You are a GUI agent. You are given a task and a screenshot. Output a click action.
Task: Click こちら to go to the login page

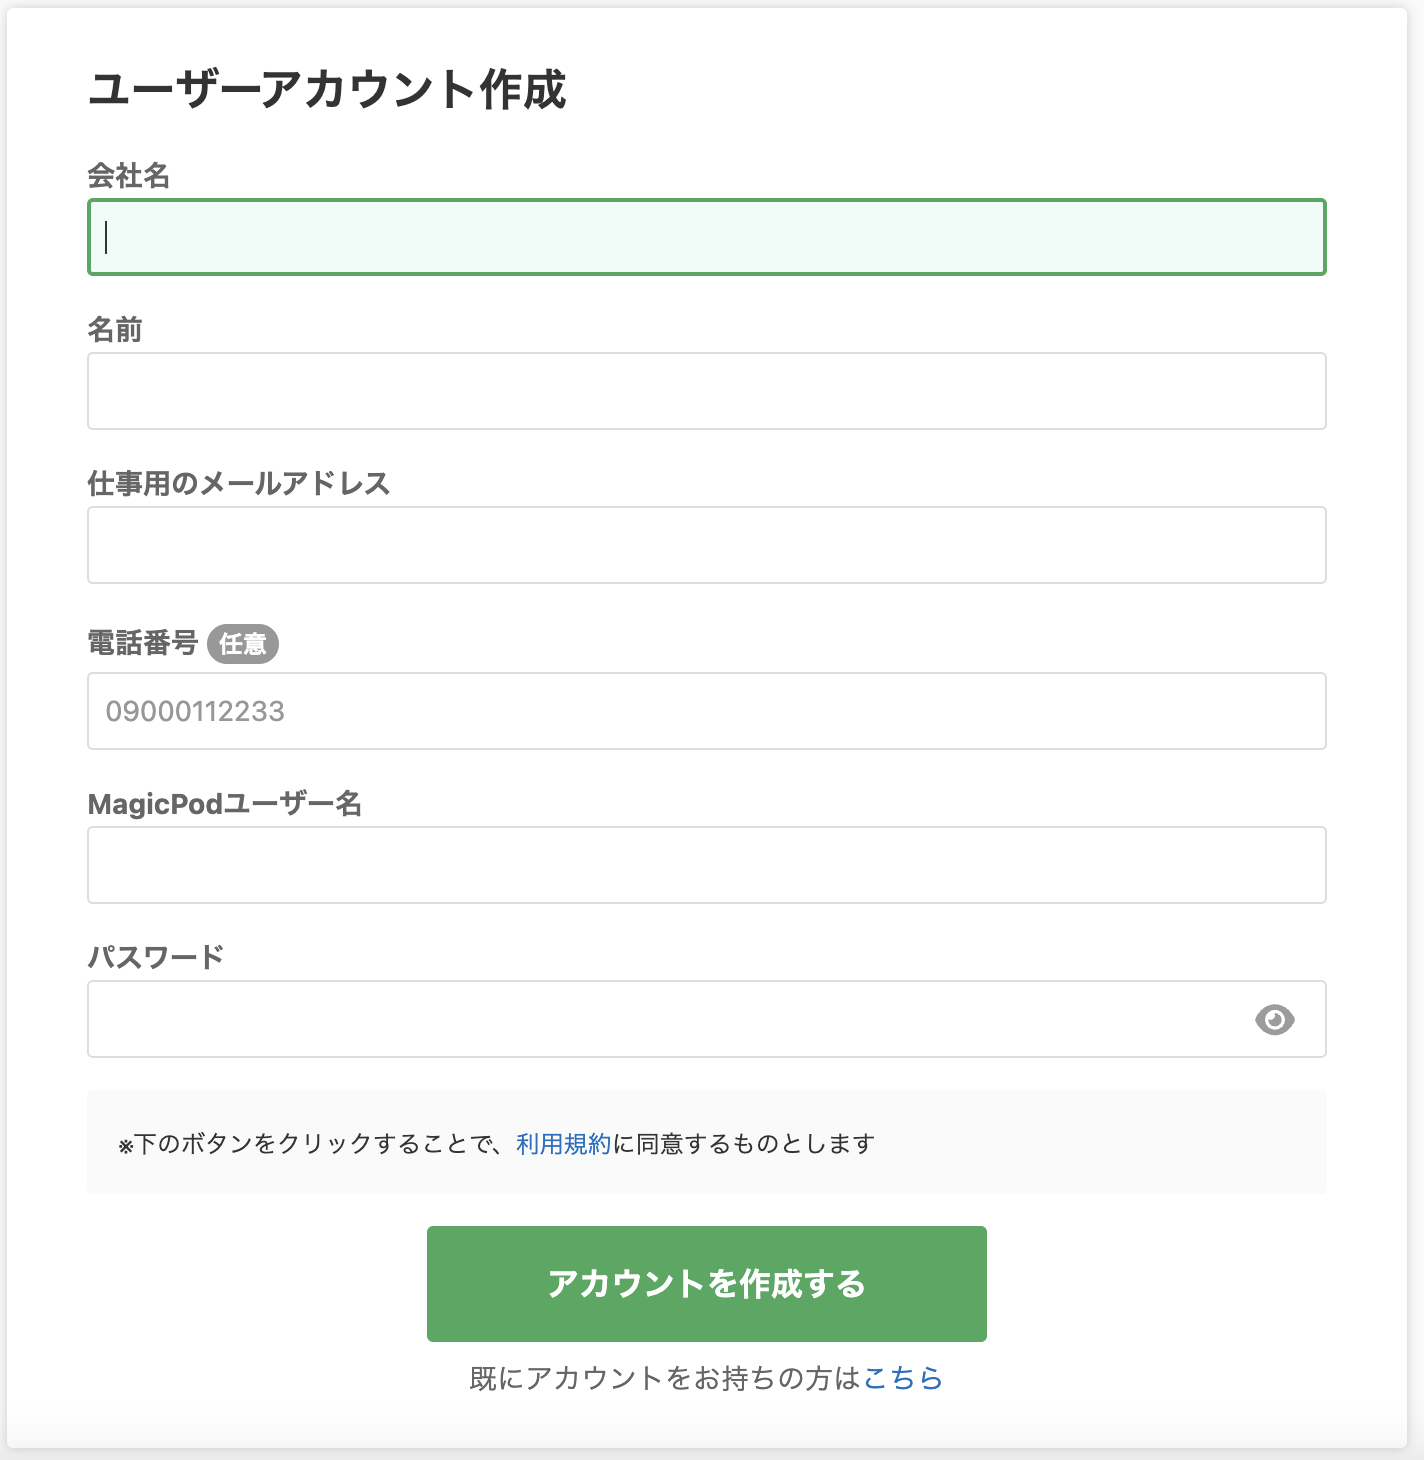[903, 1378]
